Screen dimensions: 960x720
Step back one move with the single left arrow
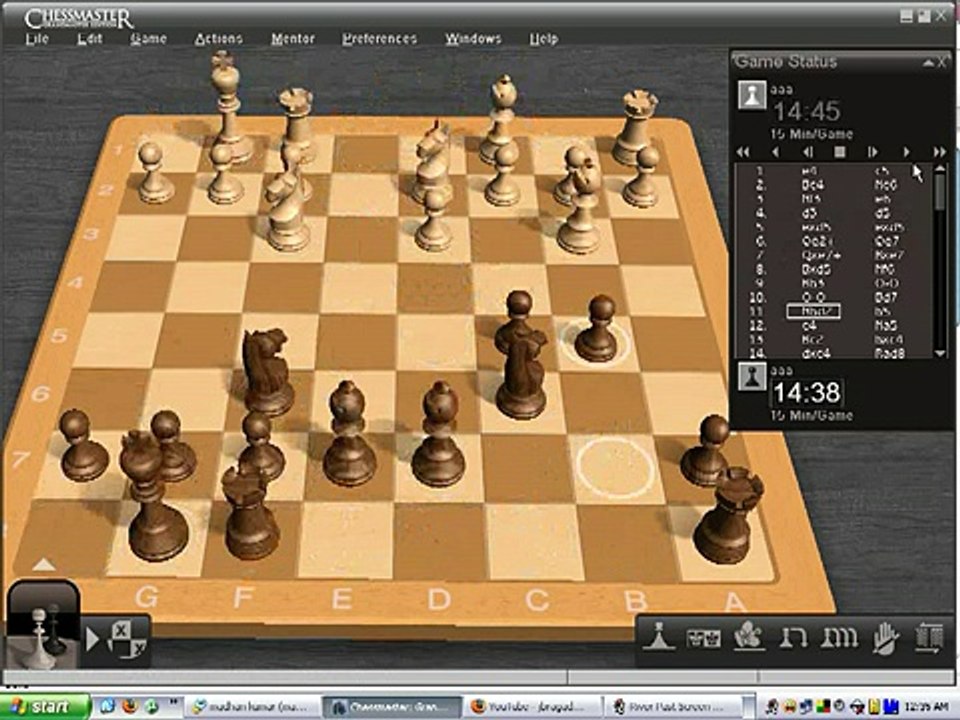coord(776,152)
